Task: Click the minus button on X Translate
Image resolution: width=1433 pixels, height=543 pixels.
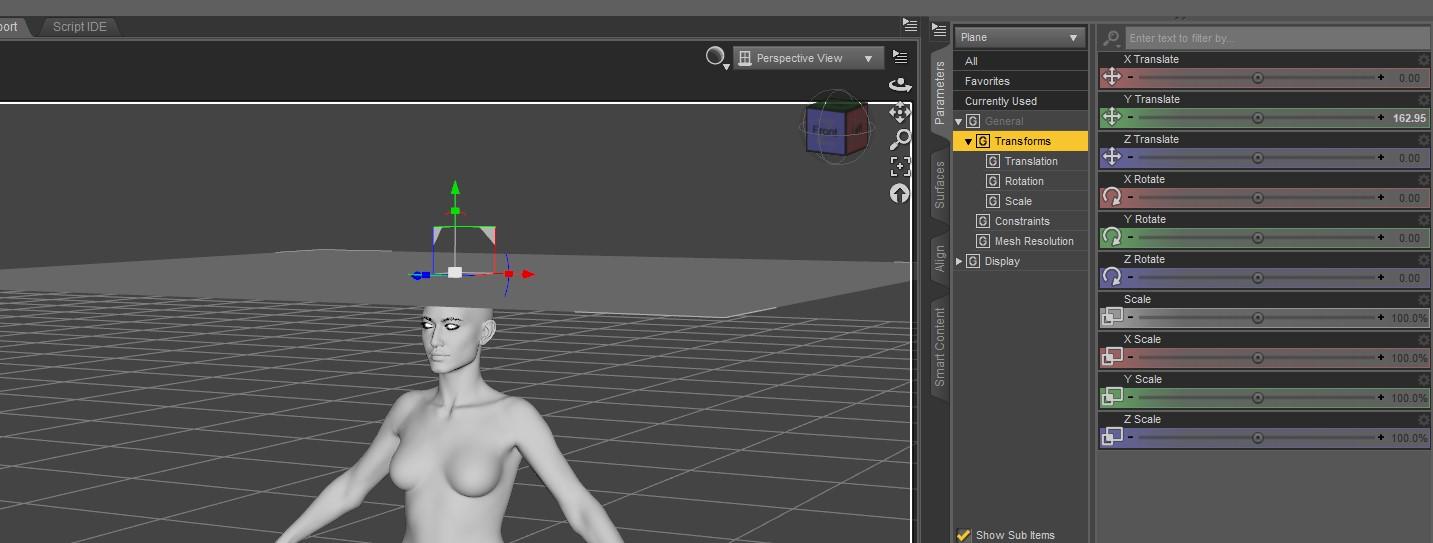Action: click(x=1131, y=77)
